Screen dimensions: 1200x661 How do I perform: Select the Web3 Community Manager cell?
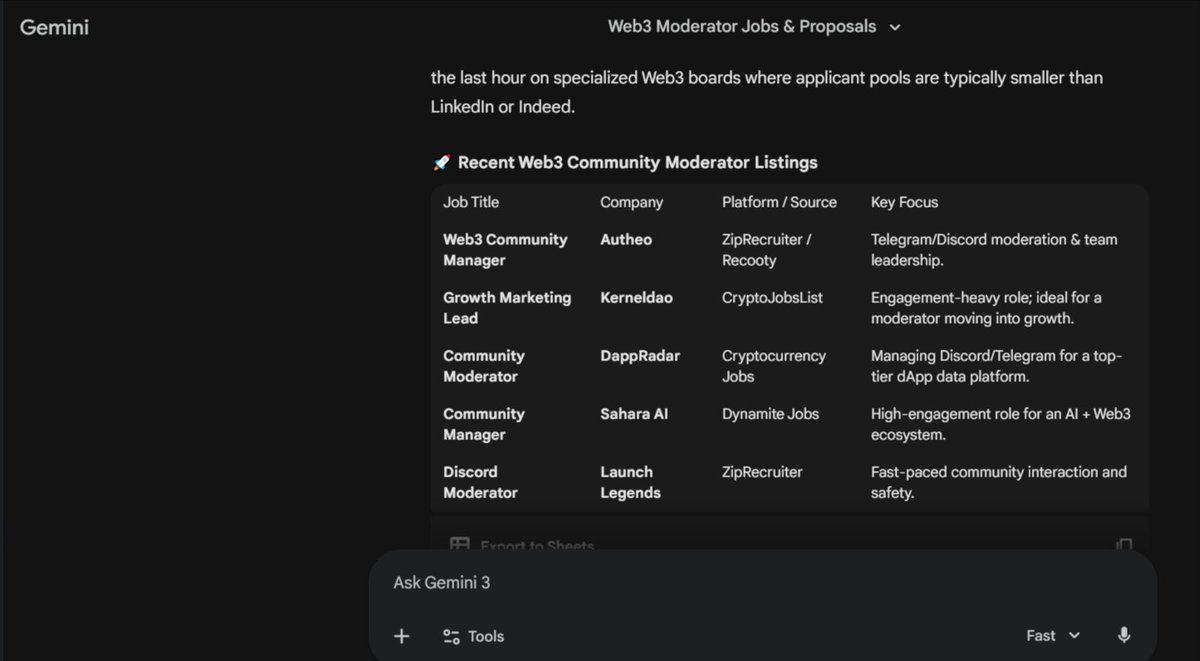[505, 250]
